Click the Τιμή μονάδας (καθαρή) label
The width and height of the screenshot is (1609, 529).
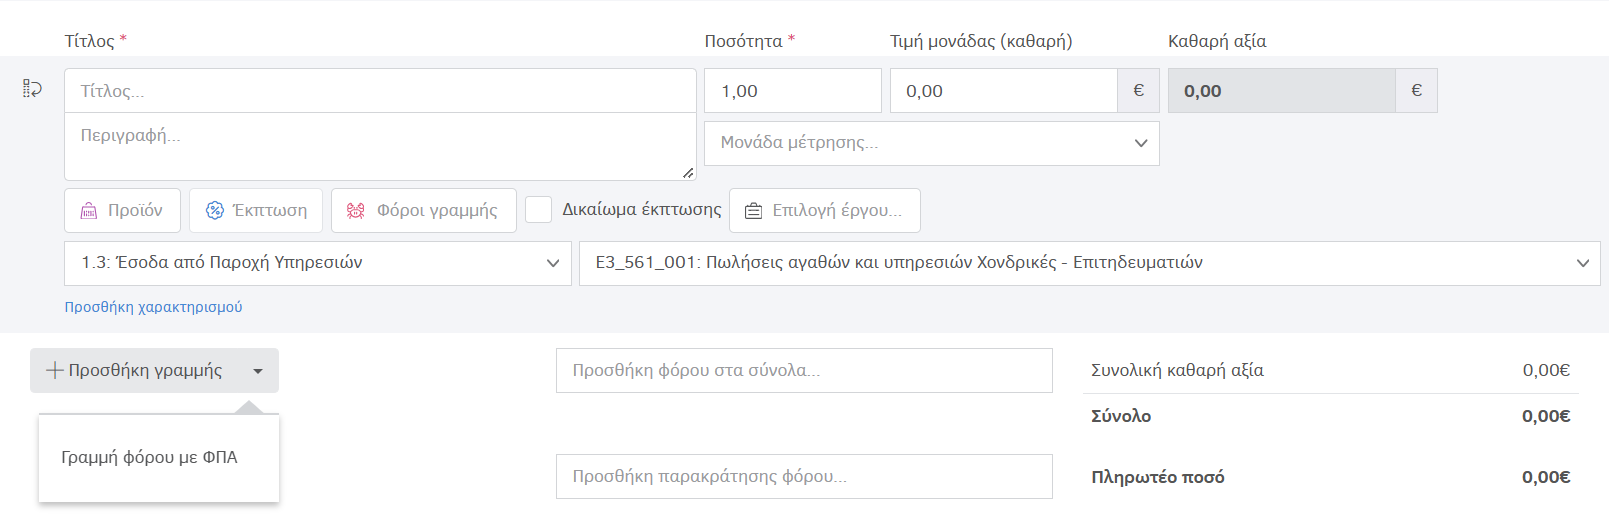click(x=981, y=41)
